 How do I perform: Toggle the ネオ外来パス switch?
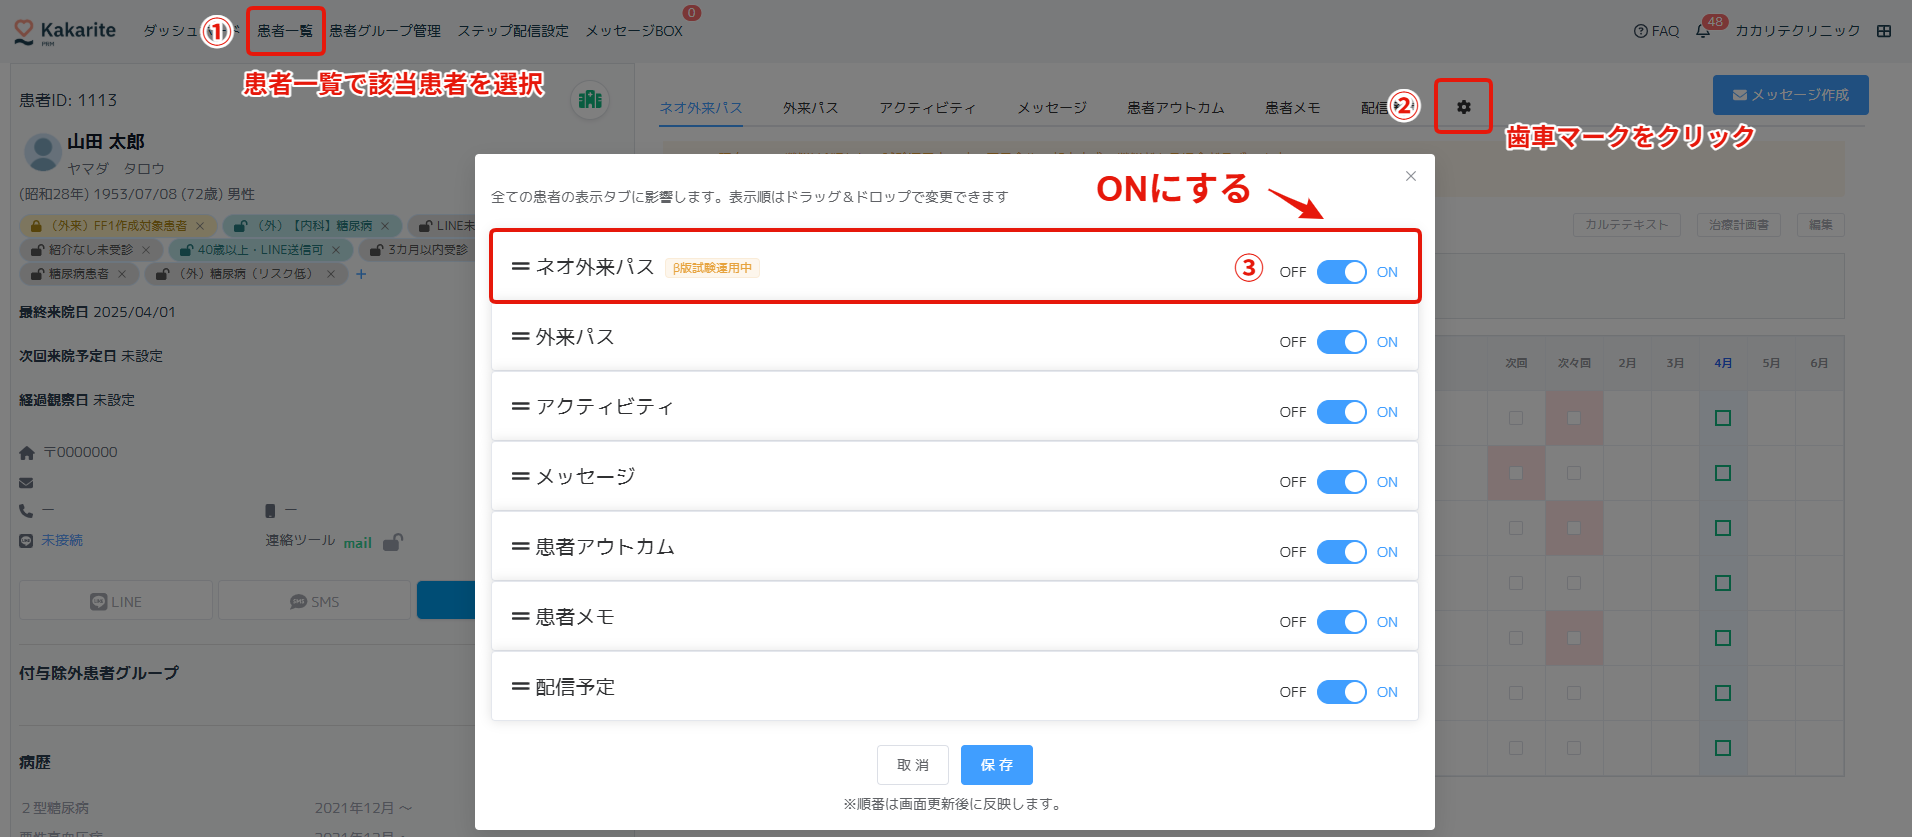(x=1341, y=272)
